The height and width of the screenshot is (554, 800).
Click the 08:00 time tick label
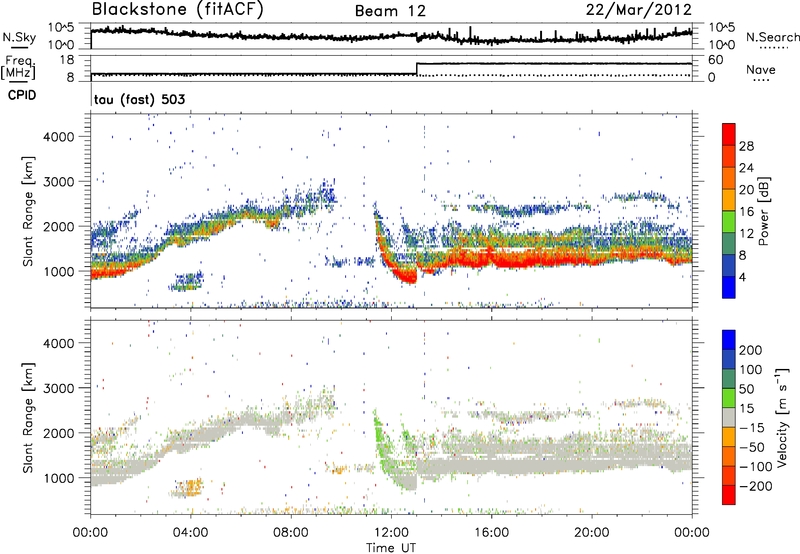point(291,533)
